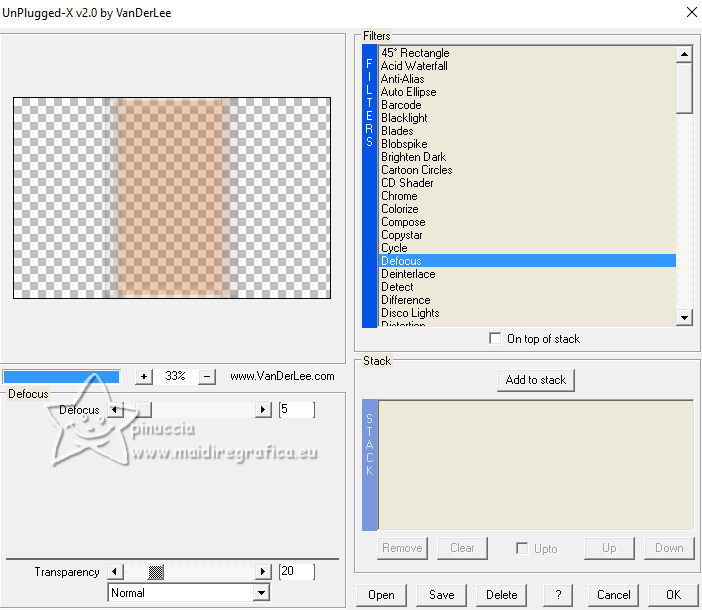Select the Brighten Dark filter
Image resolution: width=702 pixels, height=610 pixels.
527,157
